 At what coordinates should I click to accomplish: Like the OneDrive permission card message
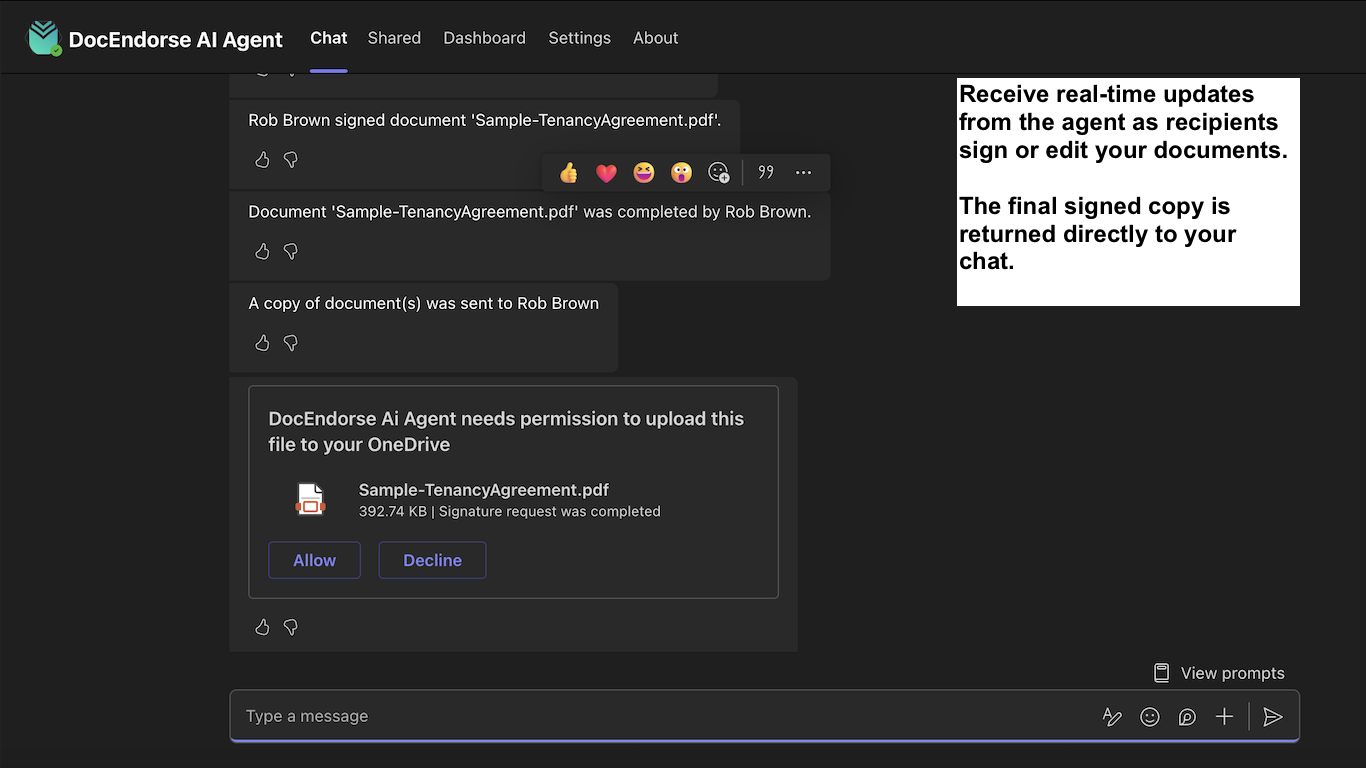pos(262,627)
